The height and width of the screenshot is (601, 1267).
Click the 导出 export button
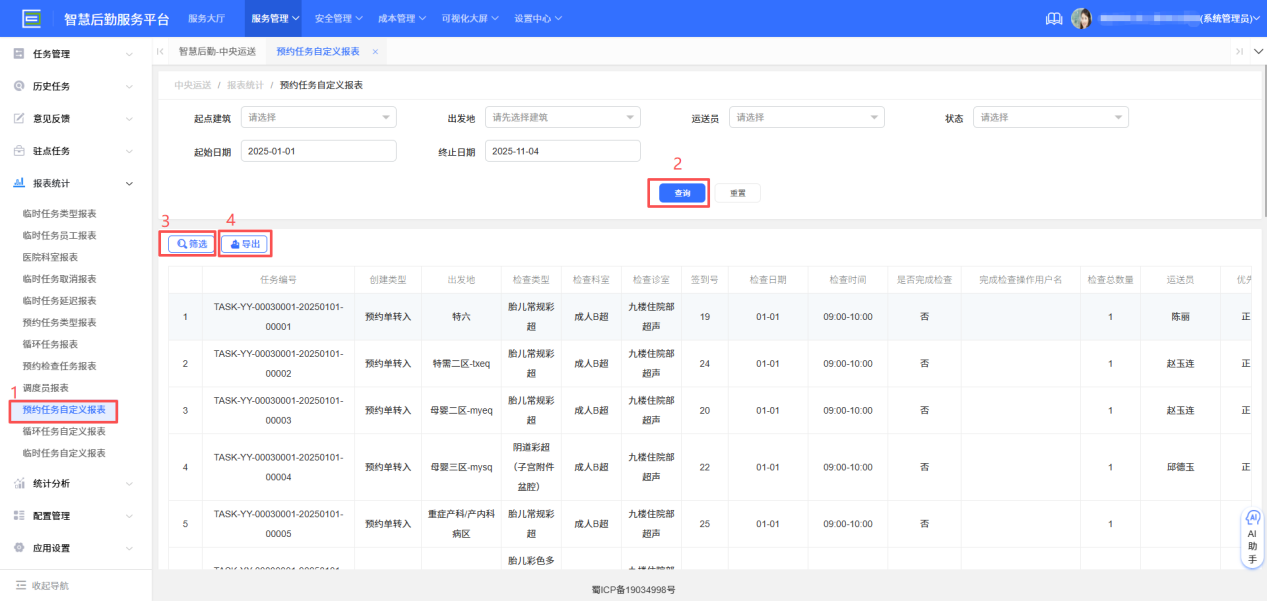(x=244, y=242)
